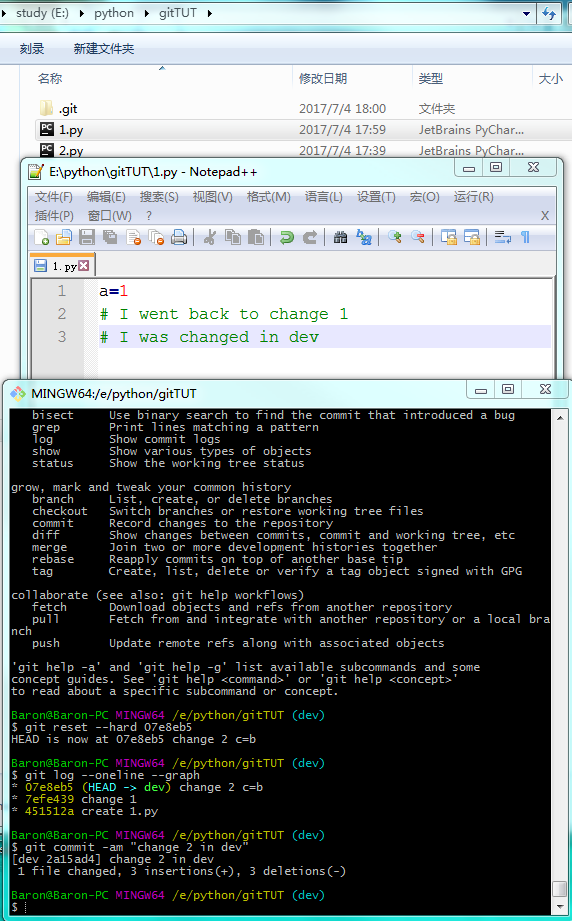Image resolution: width=572 pixels, height=921 pixels.
Task: Click the New file icon in Notepad++
Action: (x=41, y=237)
